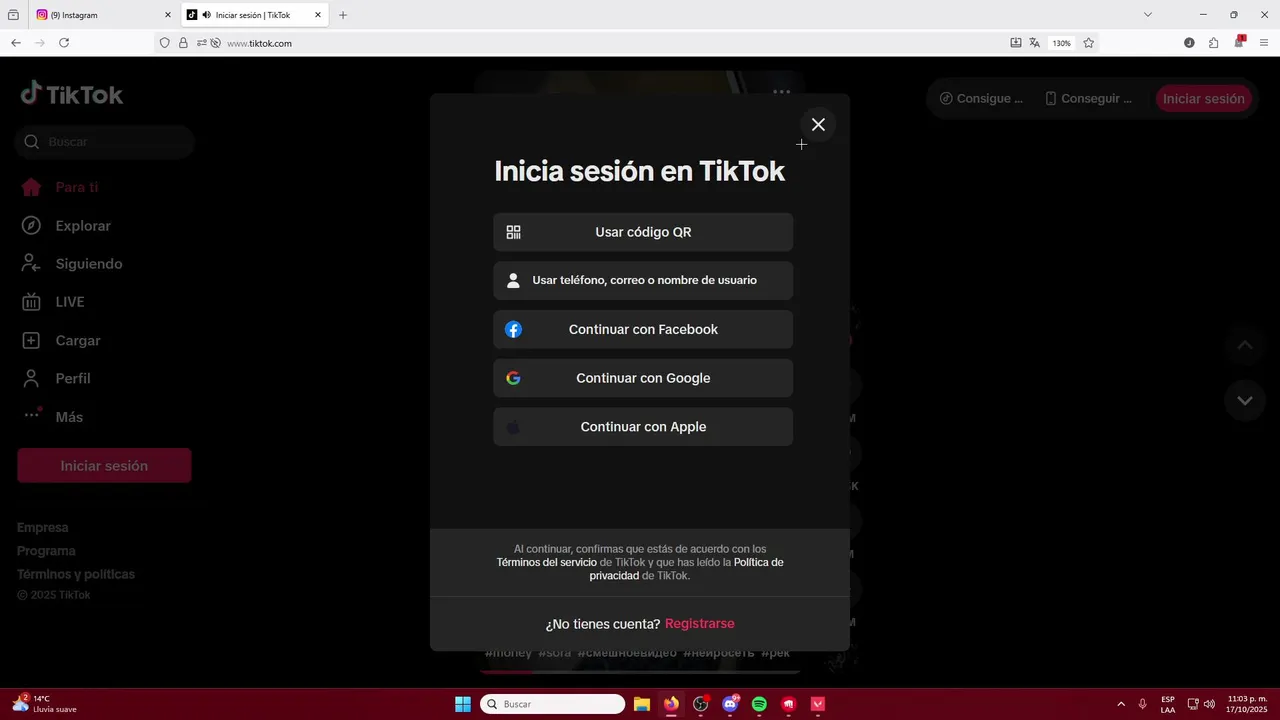Open the Windows Start menu
Screen dimensions: 1280x720
[x=463, y=704]
